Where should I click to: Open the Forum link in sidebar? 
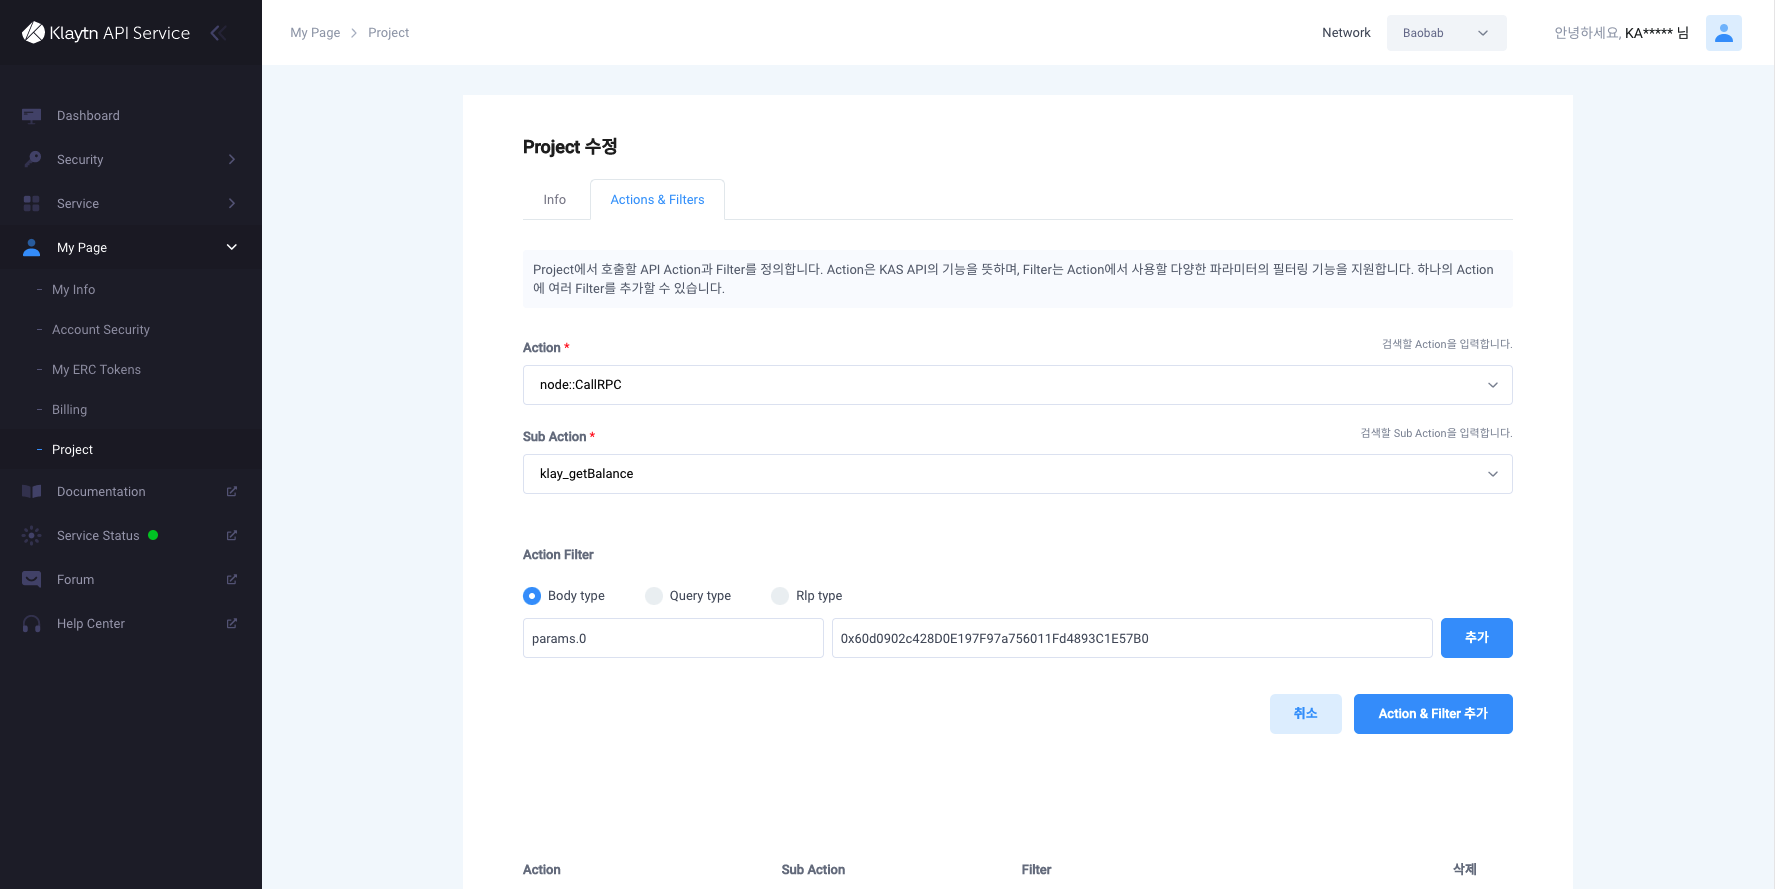point(75,580)
